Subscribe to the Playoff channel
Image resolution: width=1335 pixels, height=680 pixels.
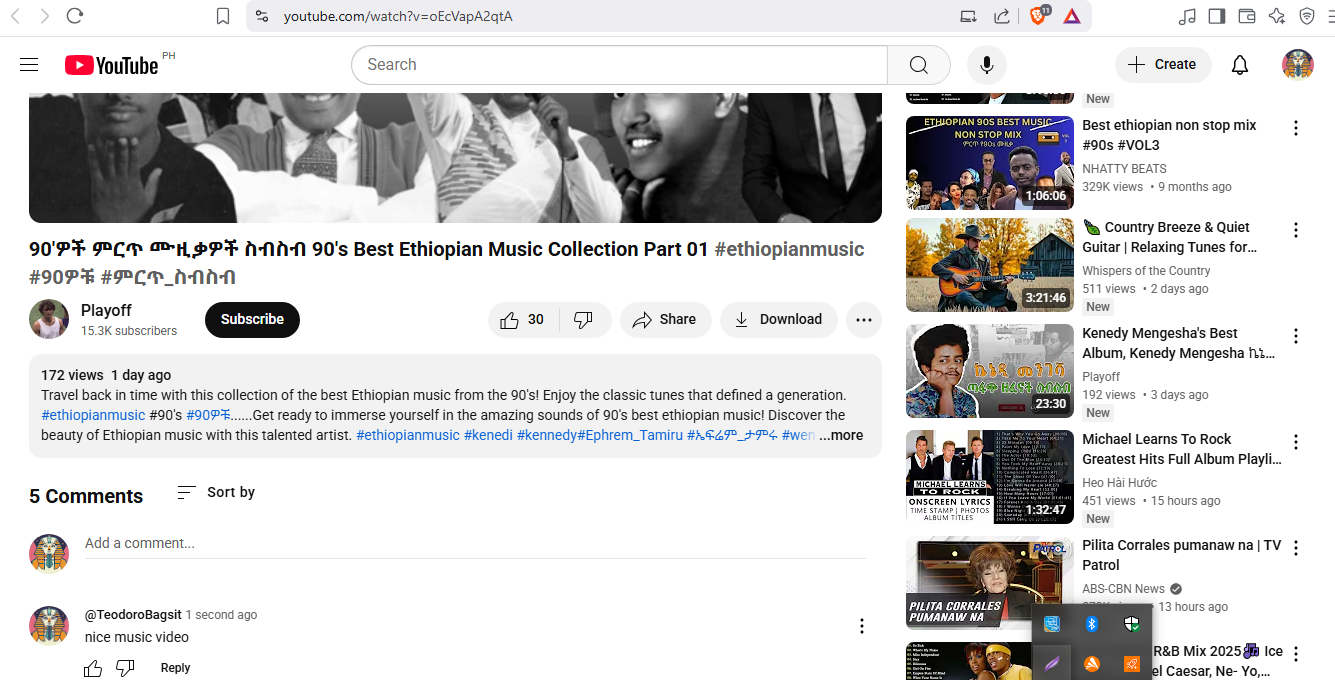[252, 320]
